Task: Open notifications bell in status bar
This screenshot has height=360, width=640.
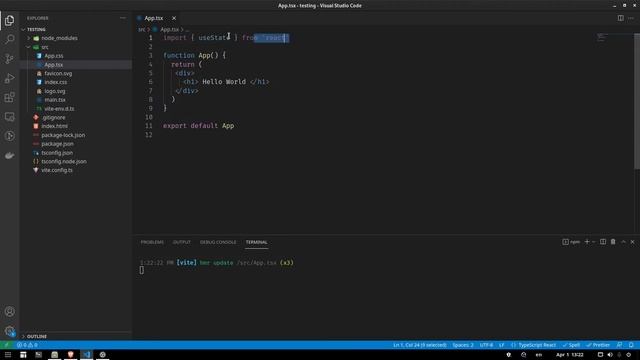Action: point(631,345)
